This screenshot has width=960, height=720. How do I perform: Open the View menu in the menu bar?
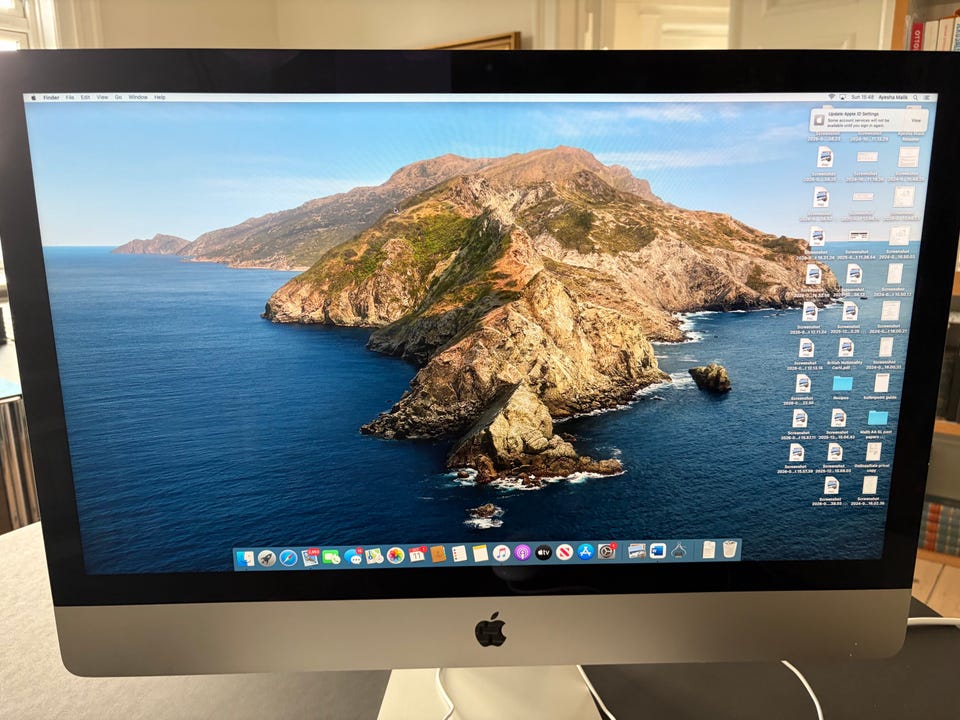(x=102, y=97)
